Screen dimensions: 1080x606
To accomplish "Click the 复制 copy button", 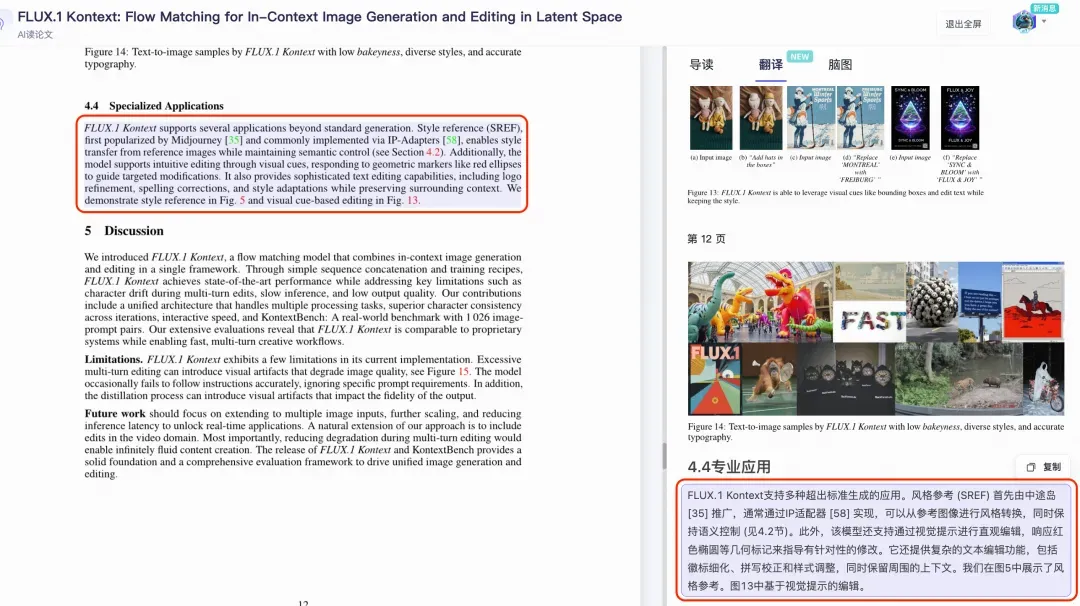I will point(1043,467).
